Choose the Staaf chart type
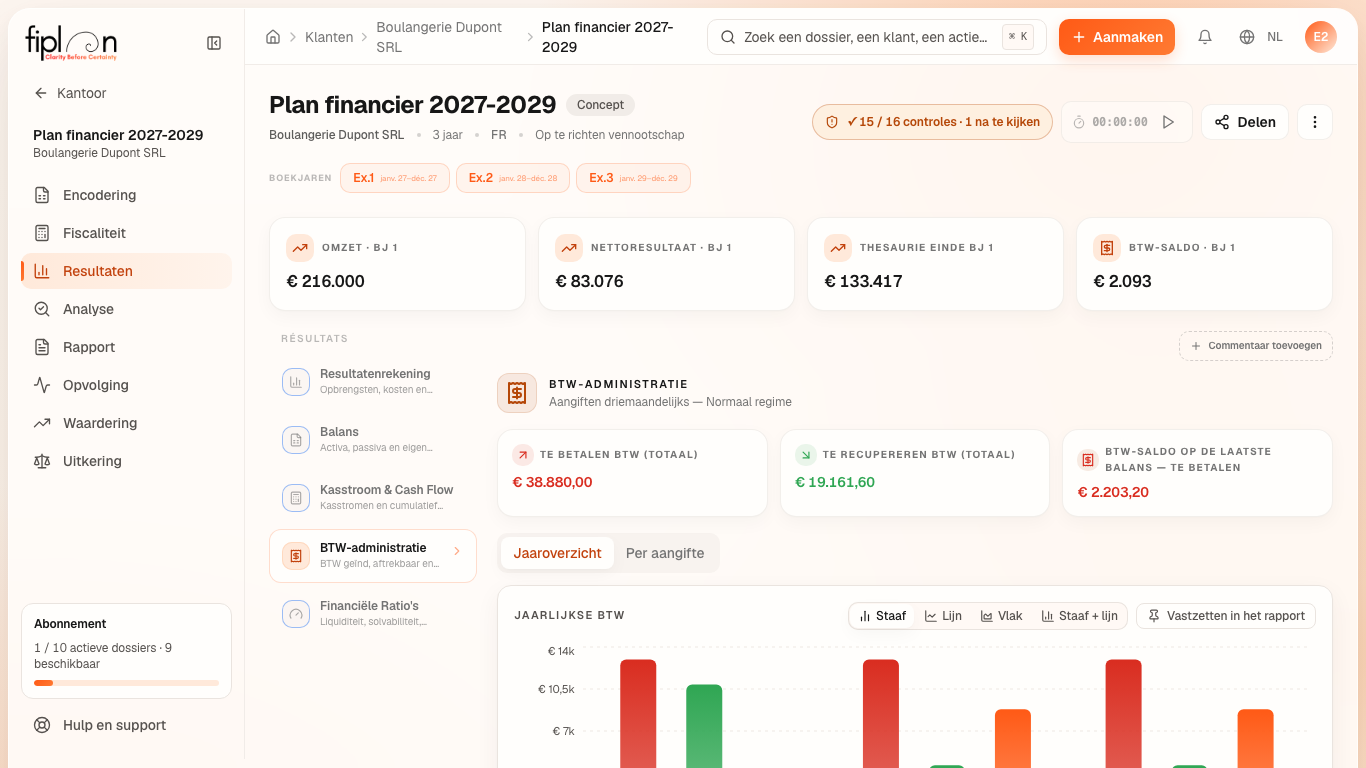The image size is (1366, 768). pyautogui.click(x=882, y=616)
